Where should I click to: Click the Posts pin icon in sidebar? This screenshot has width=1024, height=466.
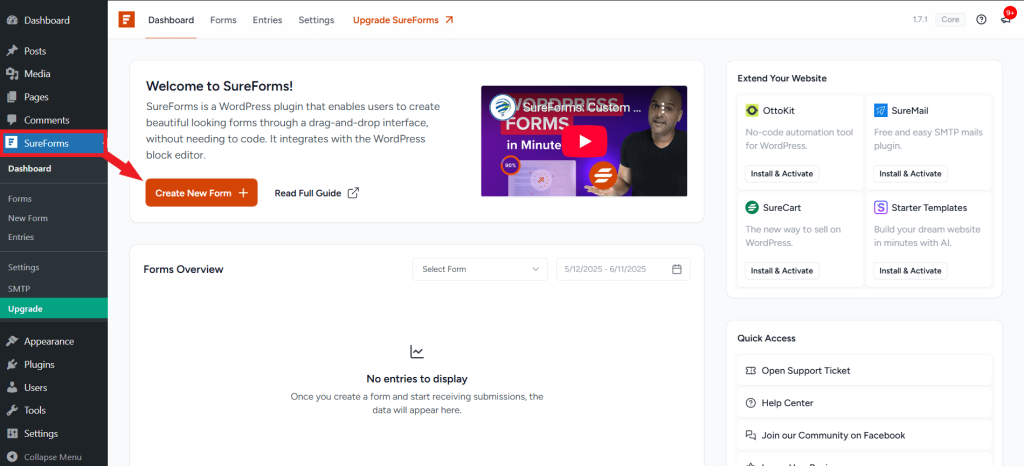pos(12,51)
